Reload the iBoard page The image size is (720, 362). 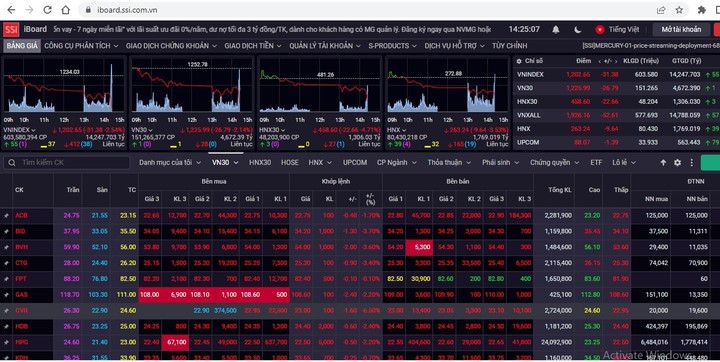point(47,10)
